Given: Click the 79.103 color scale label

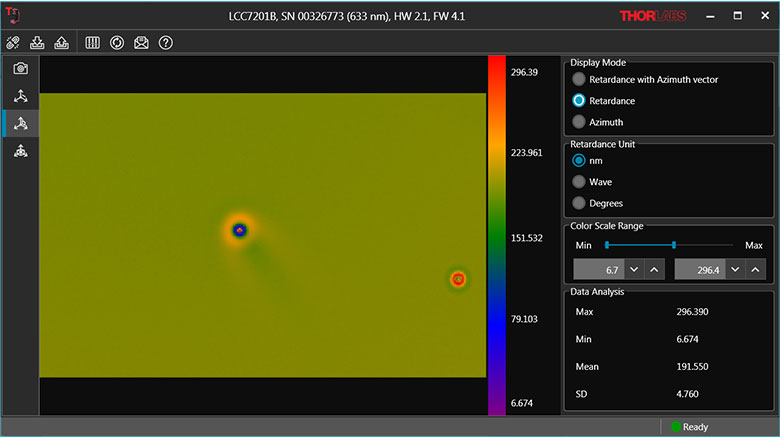Looking at the screenshot, I should pyautogui.click(x=524, y=319).
